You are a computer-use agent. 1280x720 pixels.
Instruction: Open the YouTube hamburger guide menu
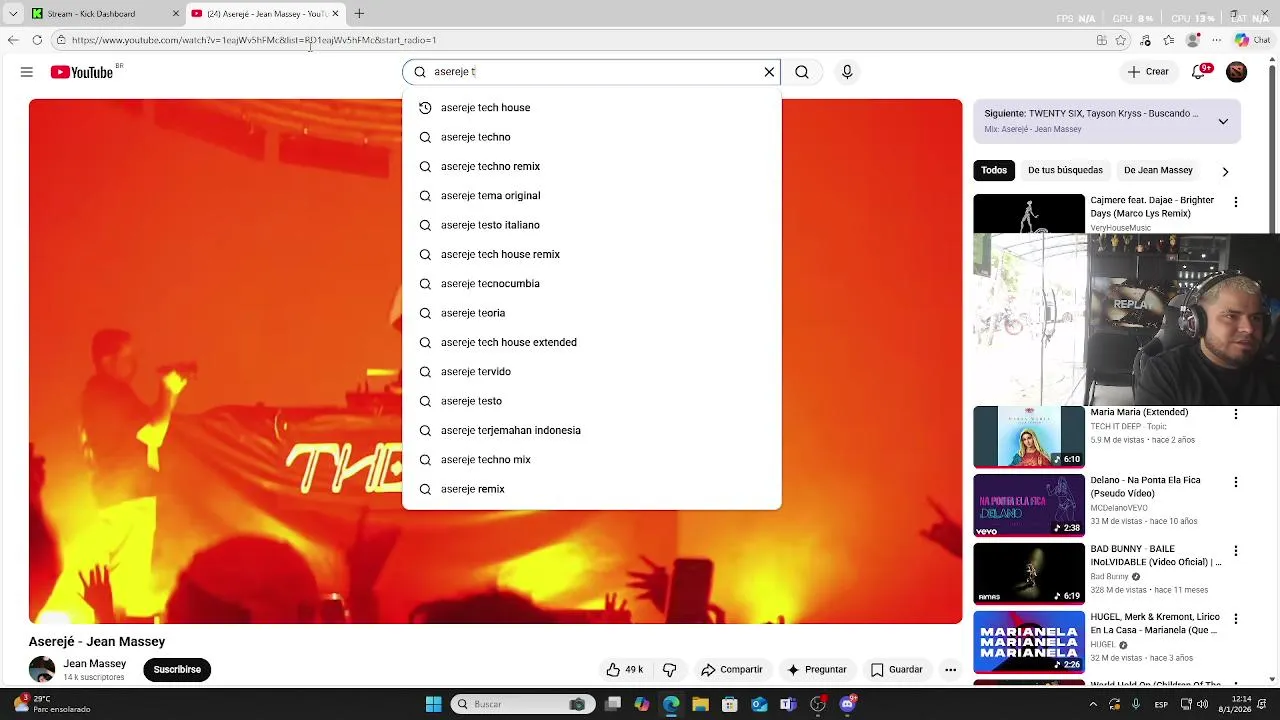coord(27,72)
